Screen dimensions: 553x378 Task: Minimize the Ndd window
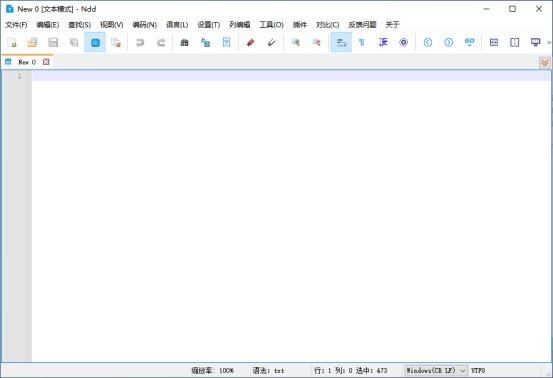tap(486, 9)
